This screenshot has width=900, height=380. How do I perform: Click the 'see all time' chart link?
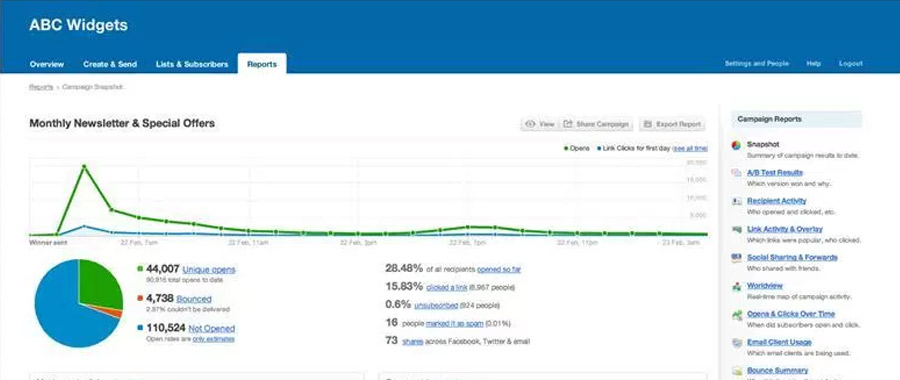tap(690, 148)
